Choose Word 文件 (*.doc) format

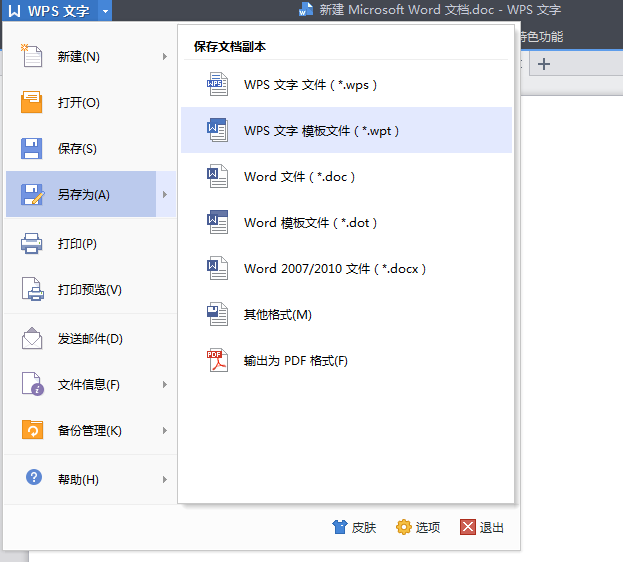point(299,177)
